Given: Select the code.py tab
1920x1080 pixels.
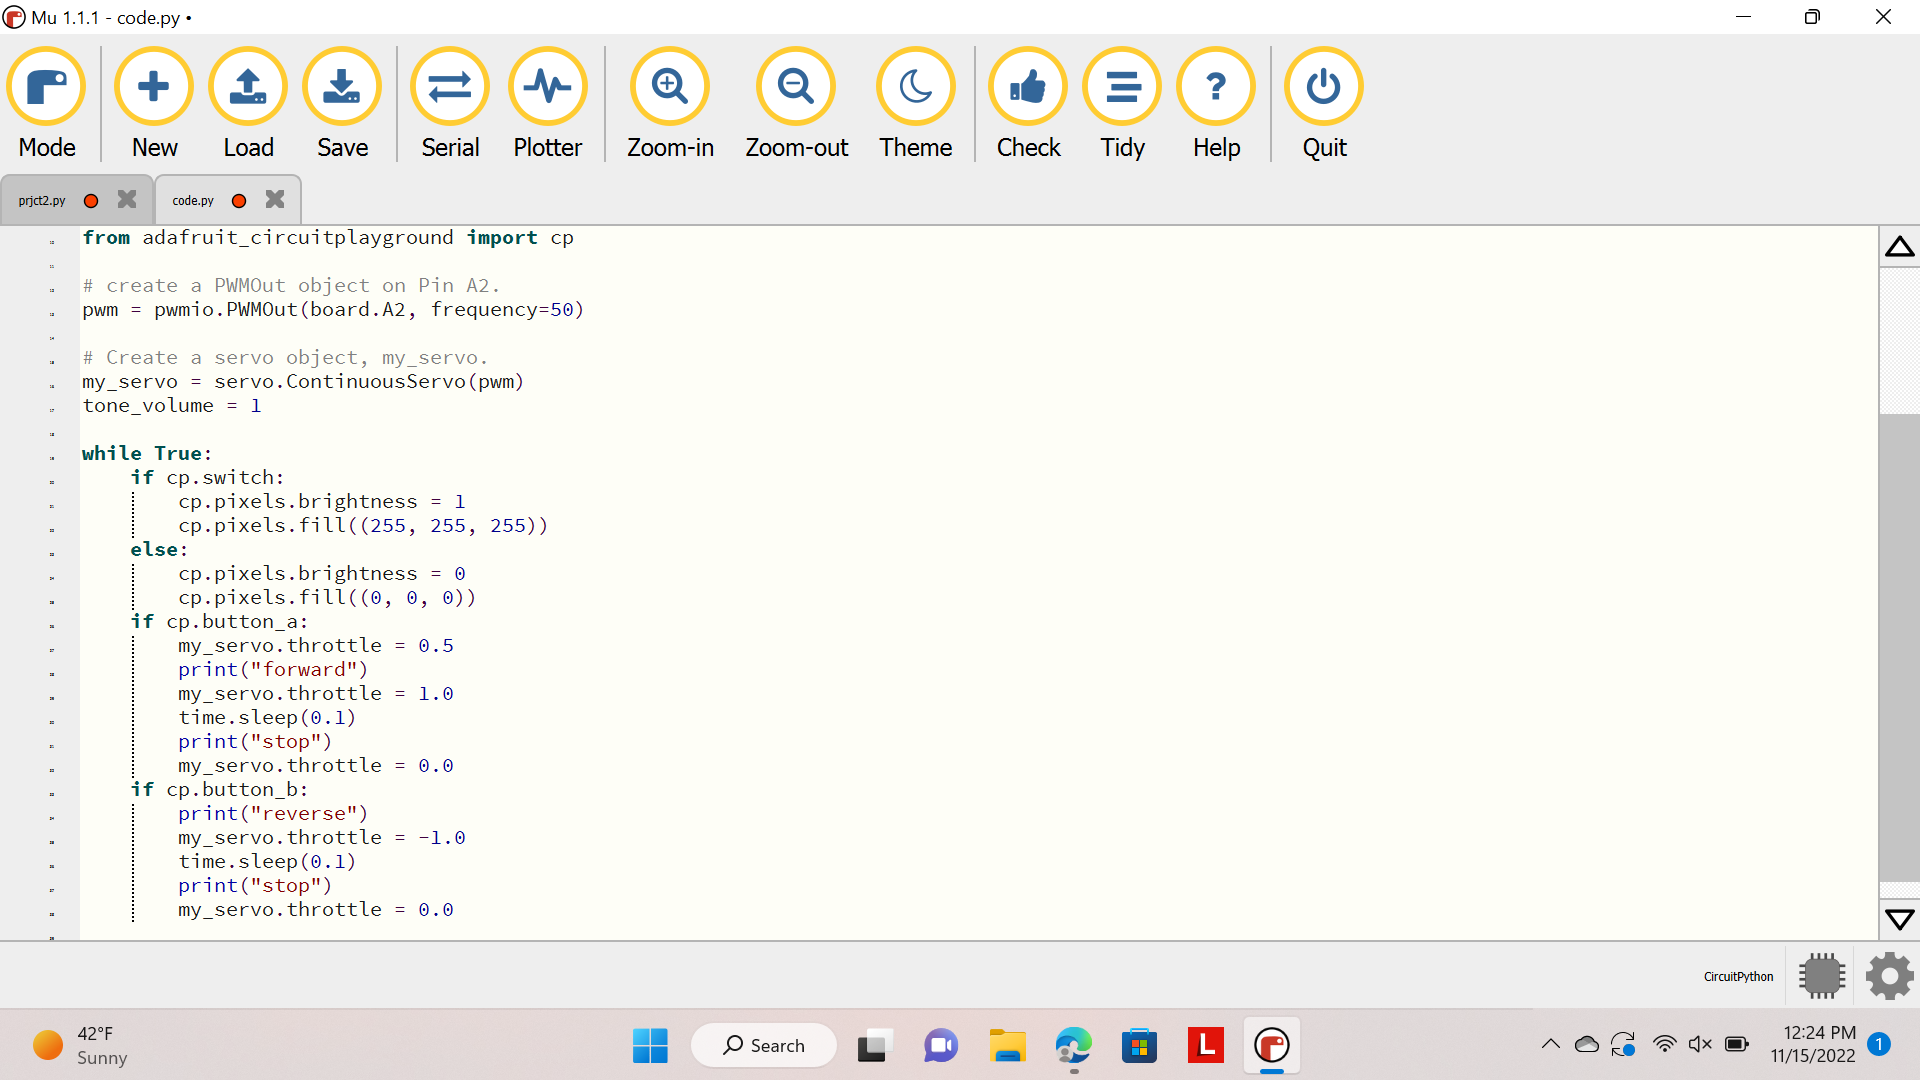Looking at the screenshot, I should click(x=193, y=199).
